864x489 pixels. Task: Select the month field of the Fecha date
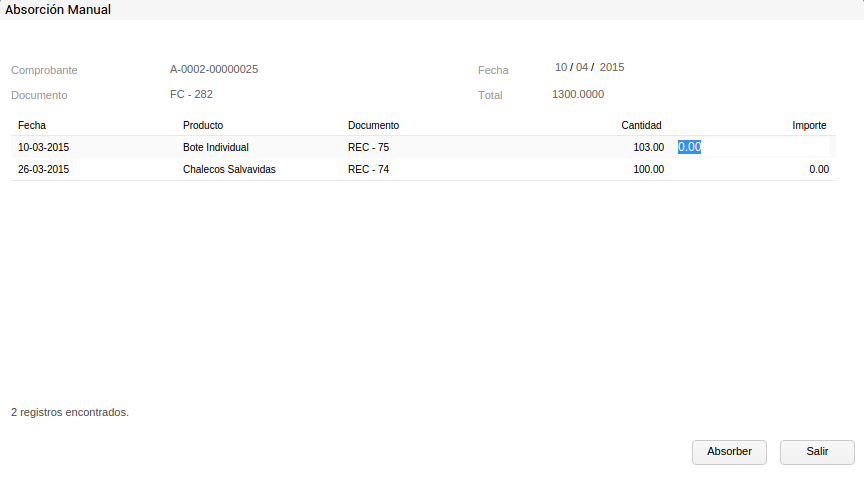click(582, 67)
